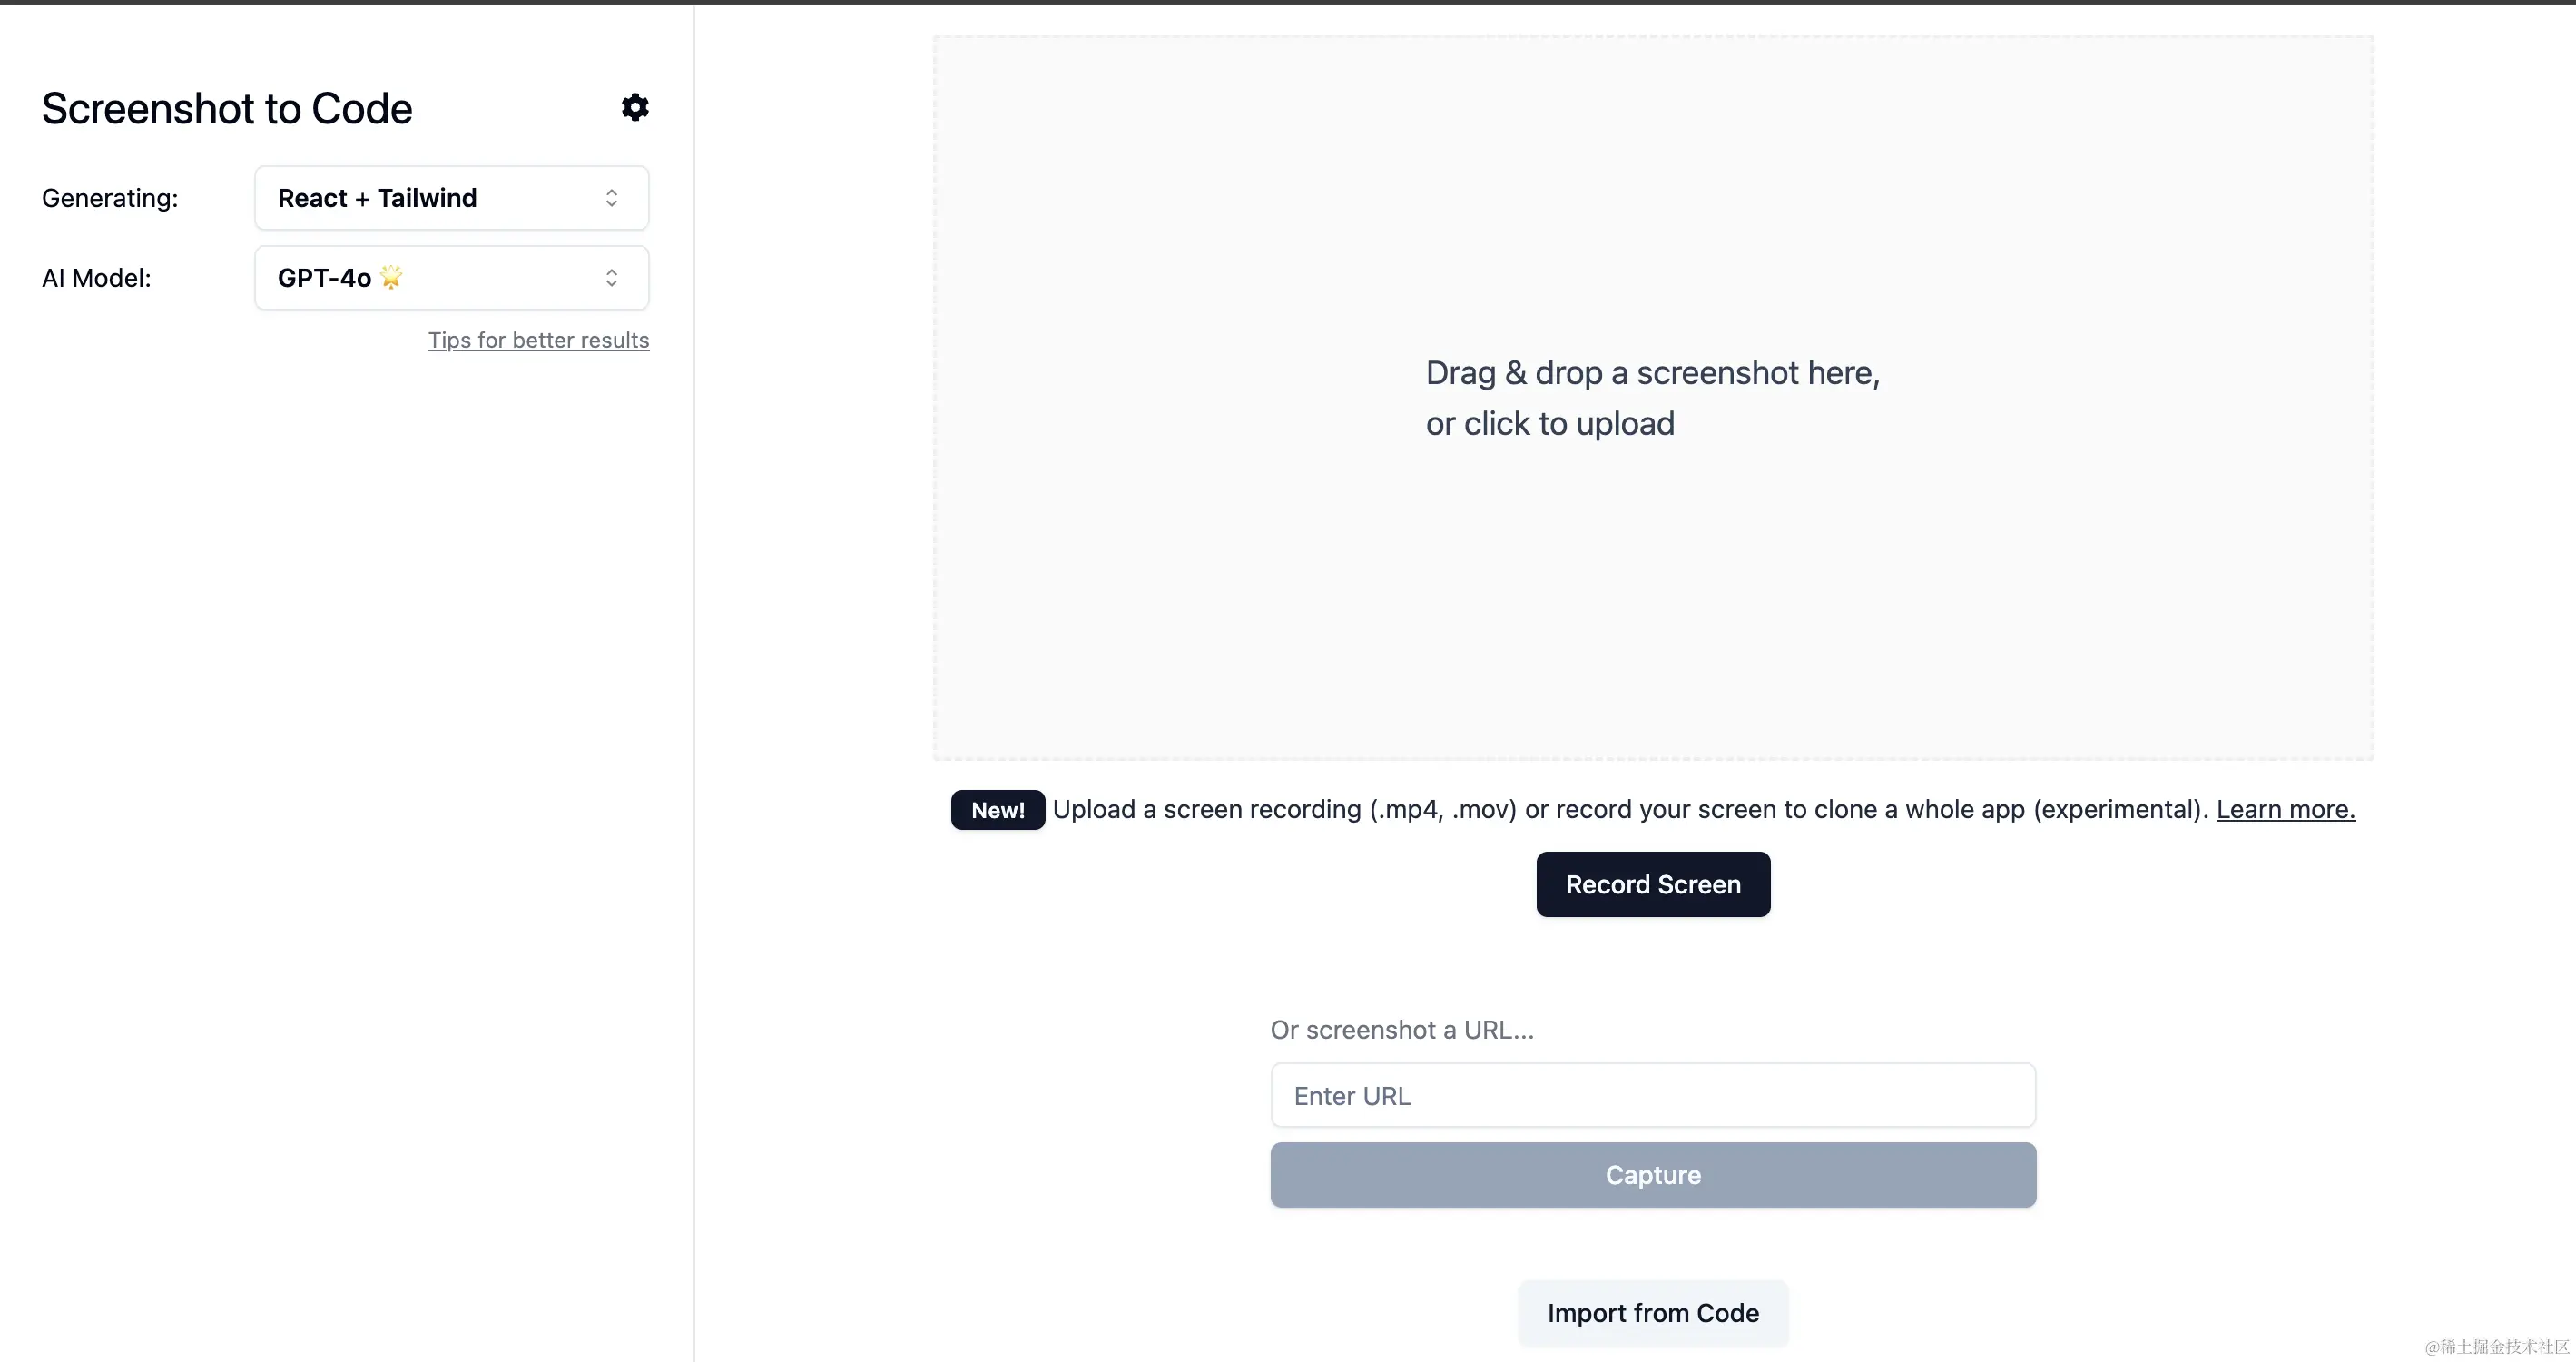Click the Generating: label
Screen dimensions: 2576x1362
point(110,198)
